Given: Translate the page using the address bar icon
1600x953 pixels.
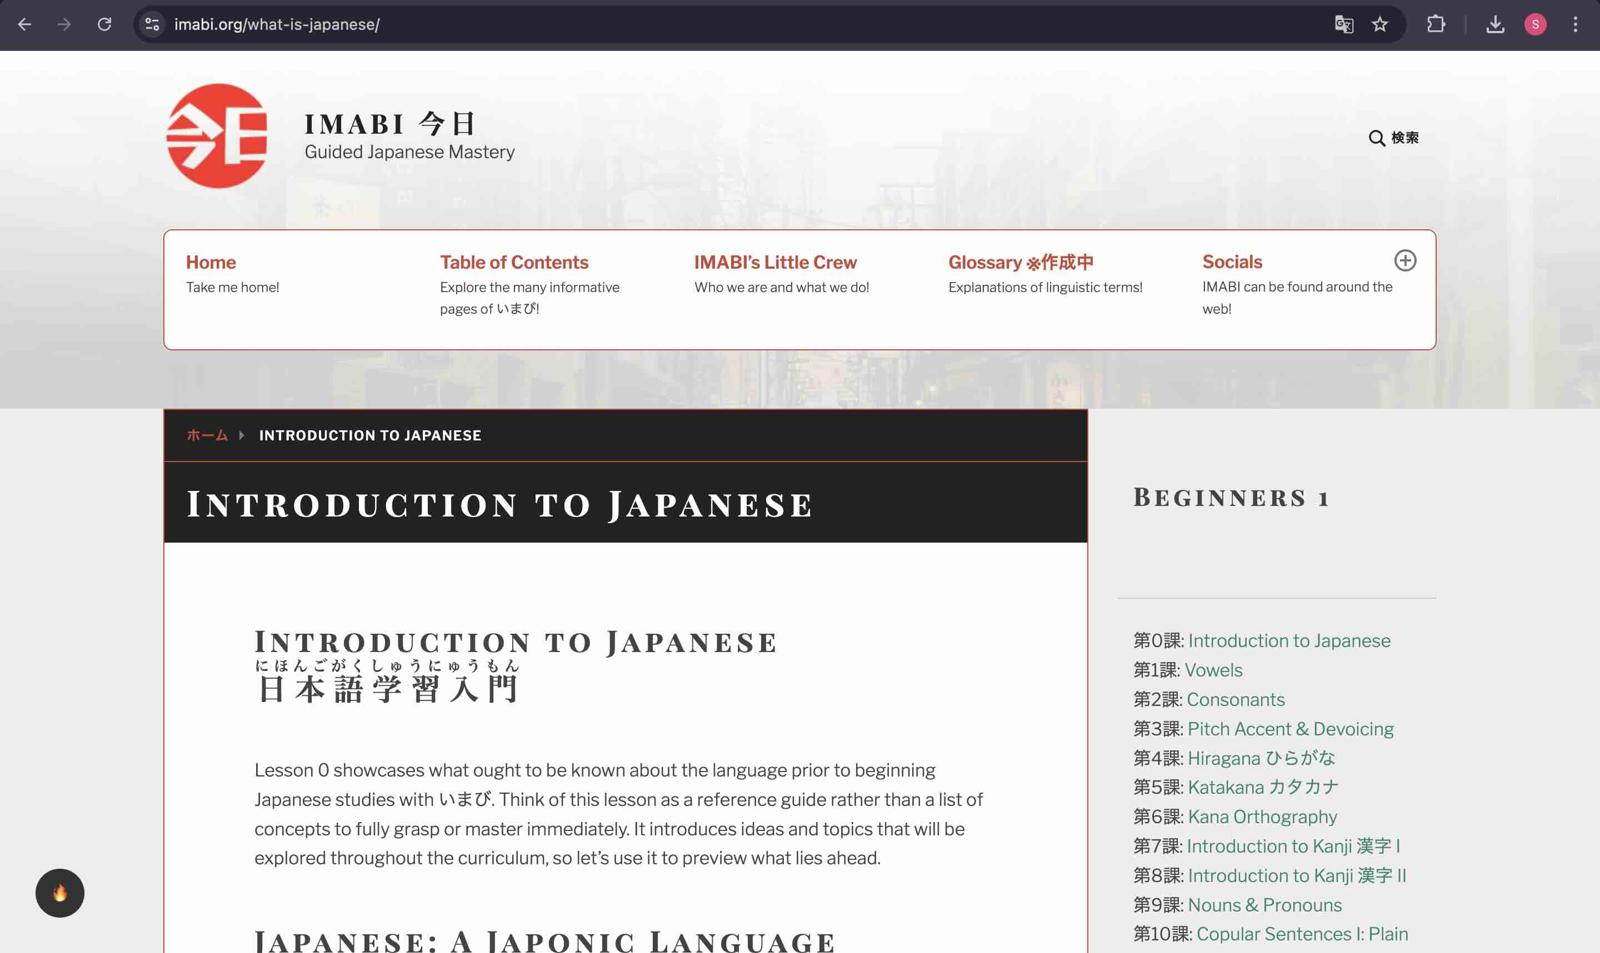Looking at the screenshot, I should point(1344,24).
